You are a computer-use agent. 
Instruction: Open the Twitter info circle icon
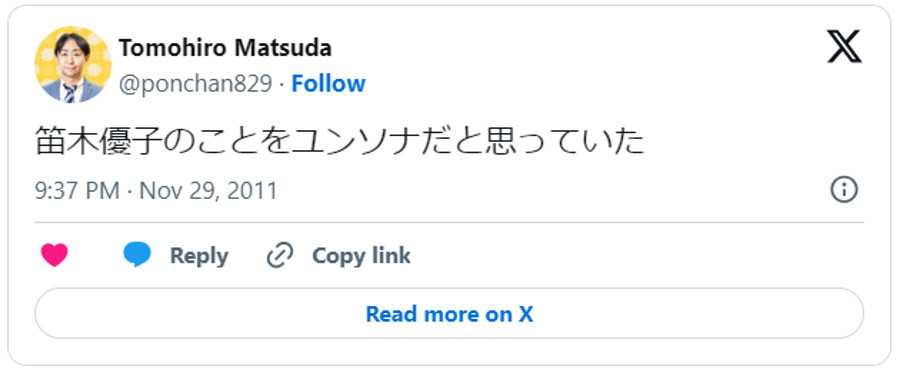844,190
